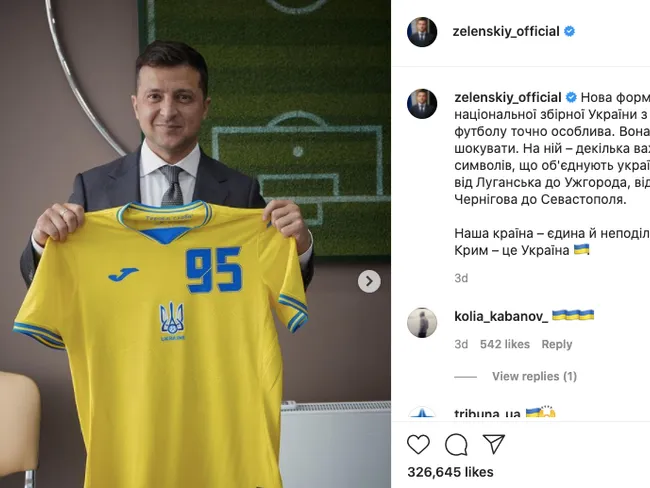Open caption author profile avatar

tap(422, 104)
